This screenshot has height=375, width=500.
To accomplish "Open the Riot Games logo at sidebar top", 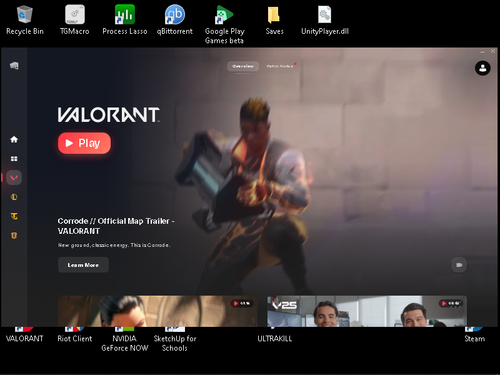I will click(x=14, y=66).
